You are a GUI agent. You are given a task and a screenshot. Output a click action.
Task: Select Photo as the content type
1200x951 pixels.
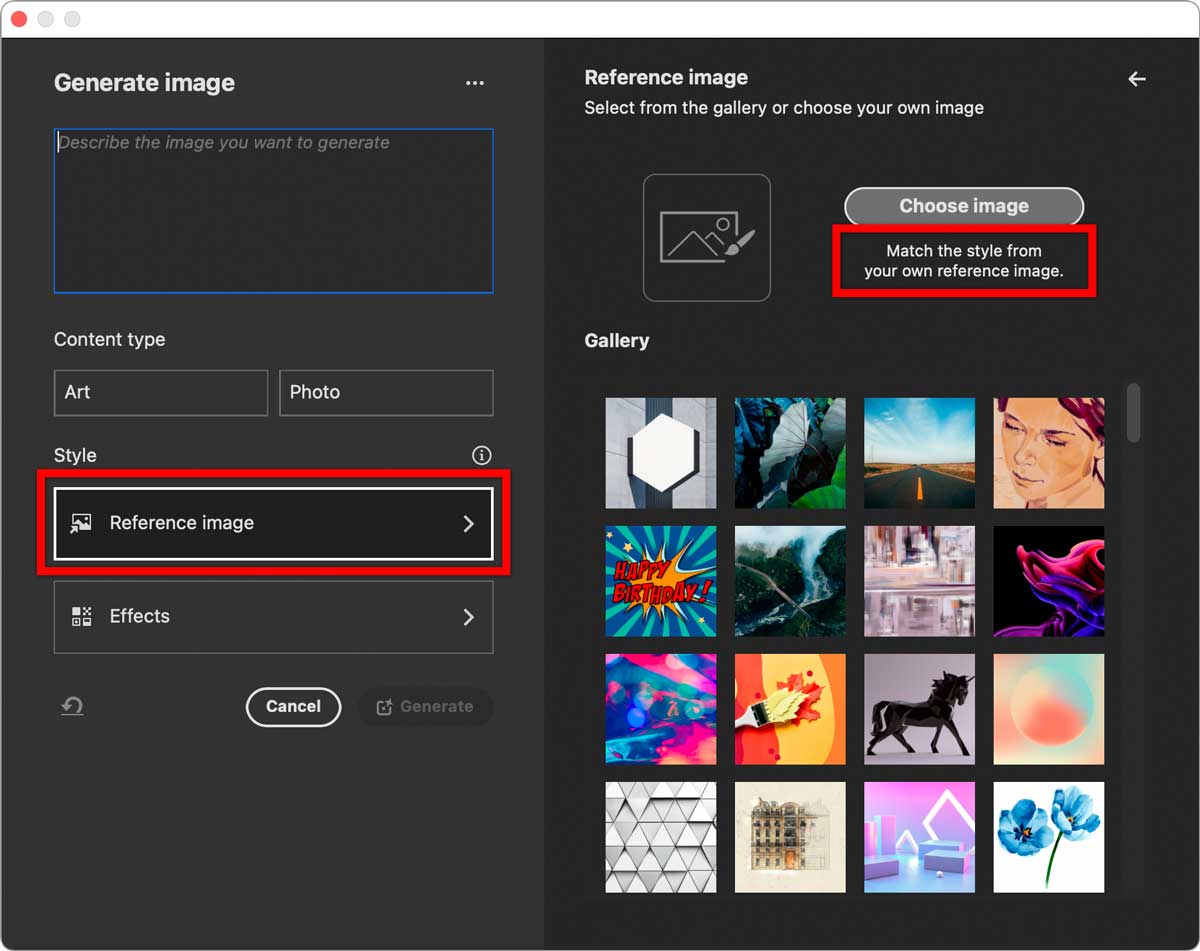coord(386,392)
